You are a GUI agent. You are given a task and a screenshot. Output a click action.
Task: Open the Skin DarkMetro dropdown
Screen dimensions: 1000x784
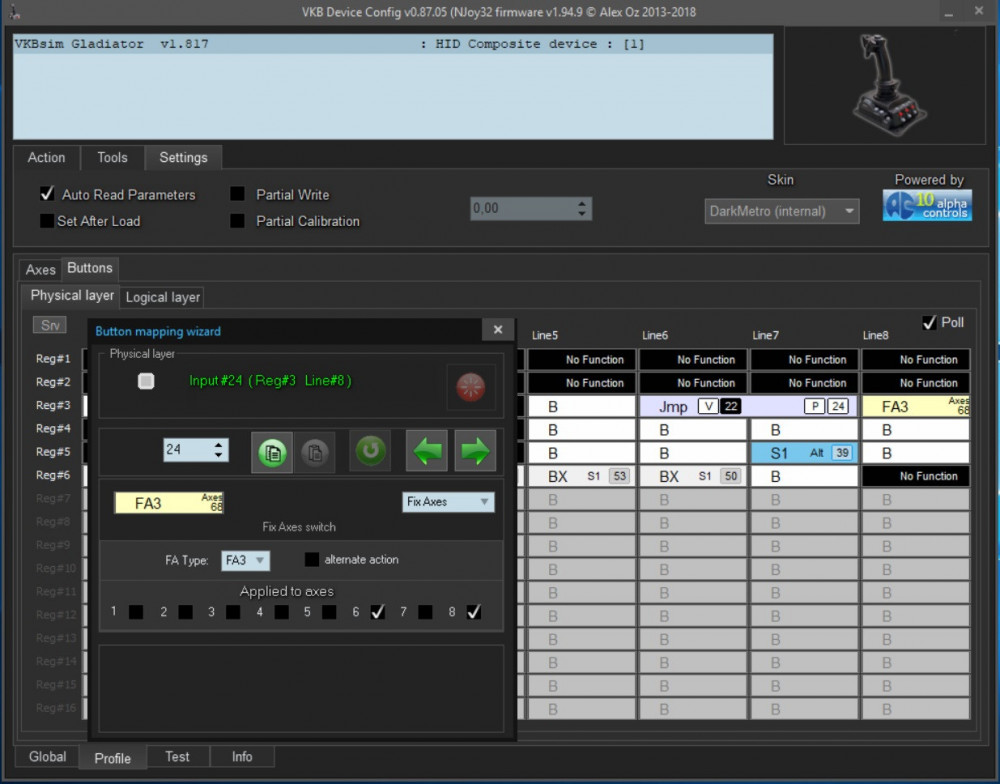781,211
